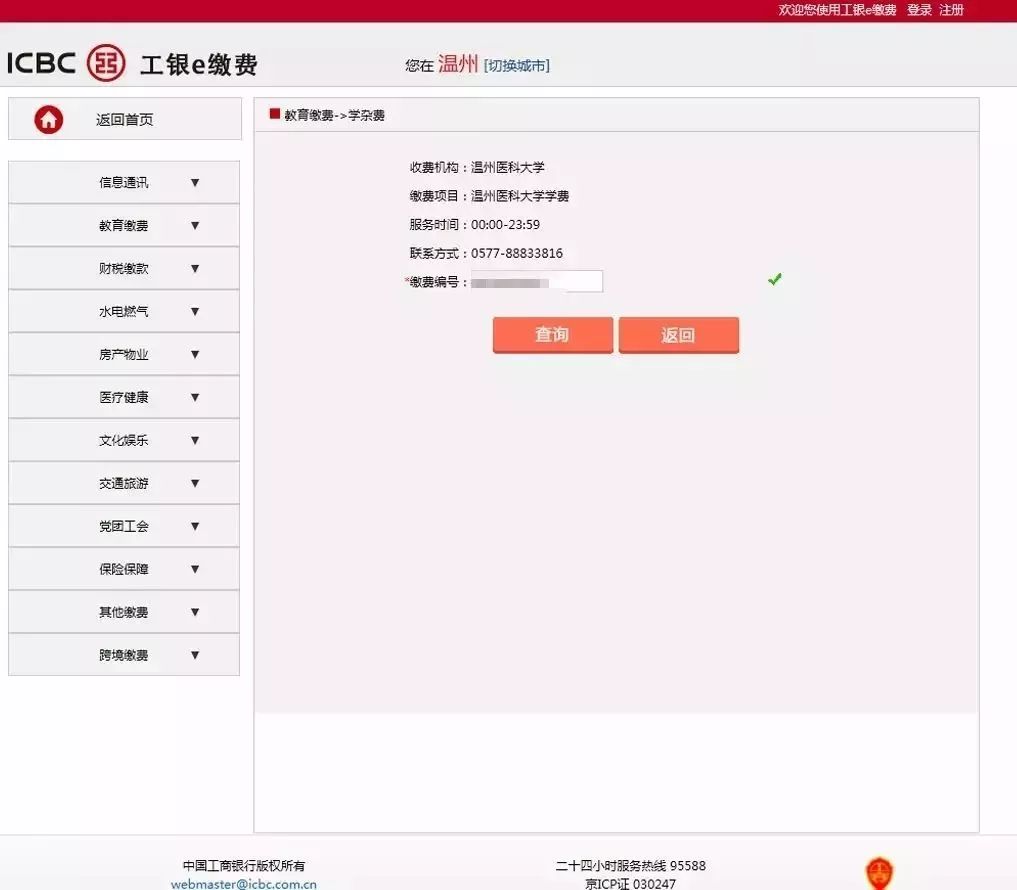
Task: Open the 财税缴款 menu category
Action: [124, 268]
